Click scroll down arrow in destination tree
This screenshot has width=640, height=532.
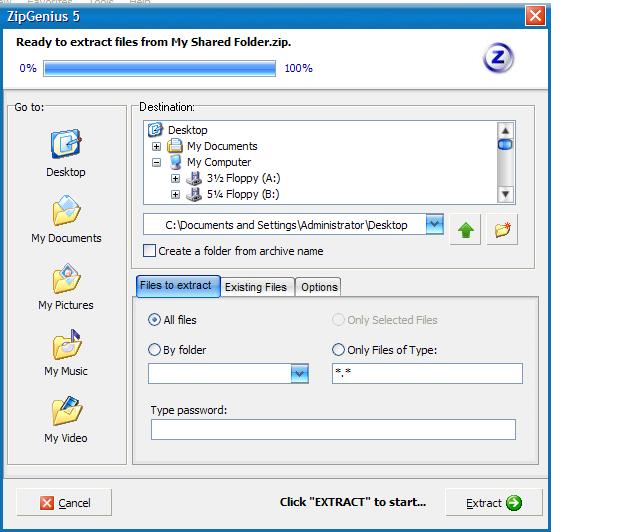click(x=505, y=194)
